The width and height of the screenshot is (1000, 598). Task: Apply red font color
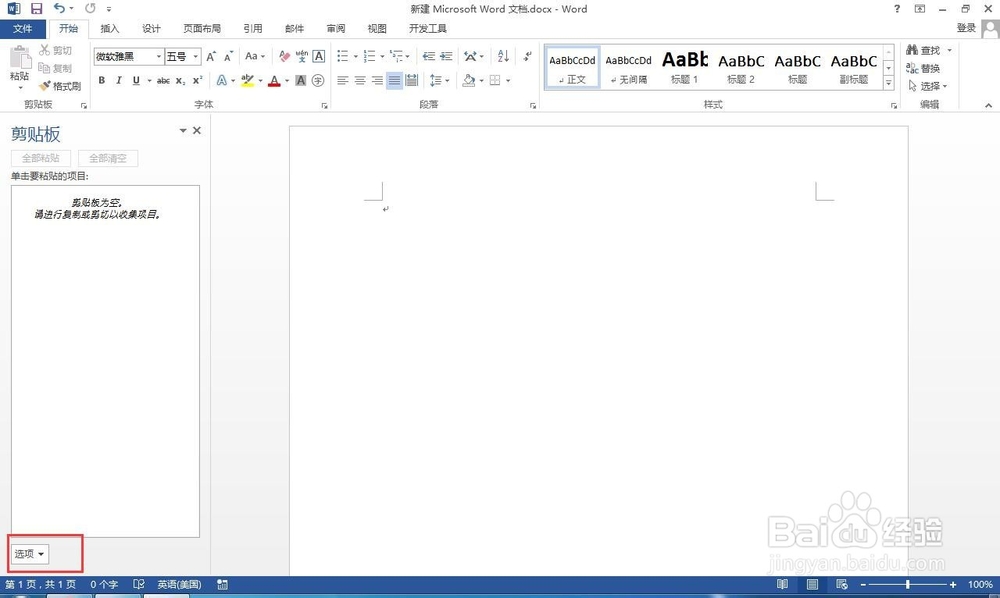click(x=274, y=80)
